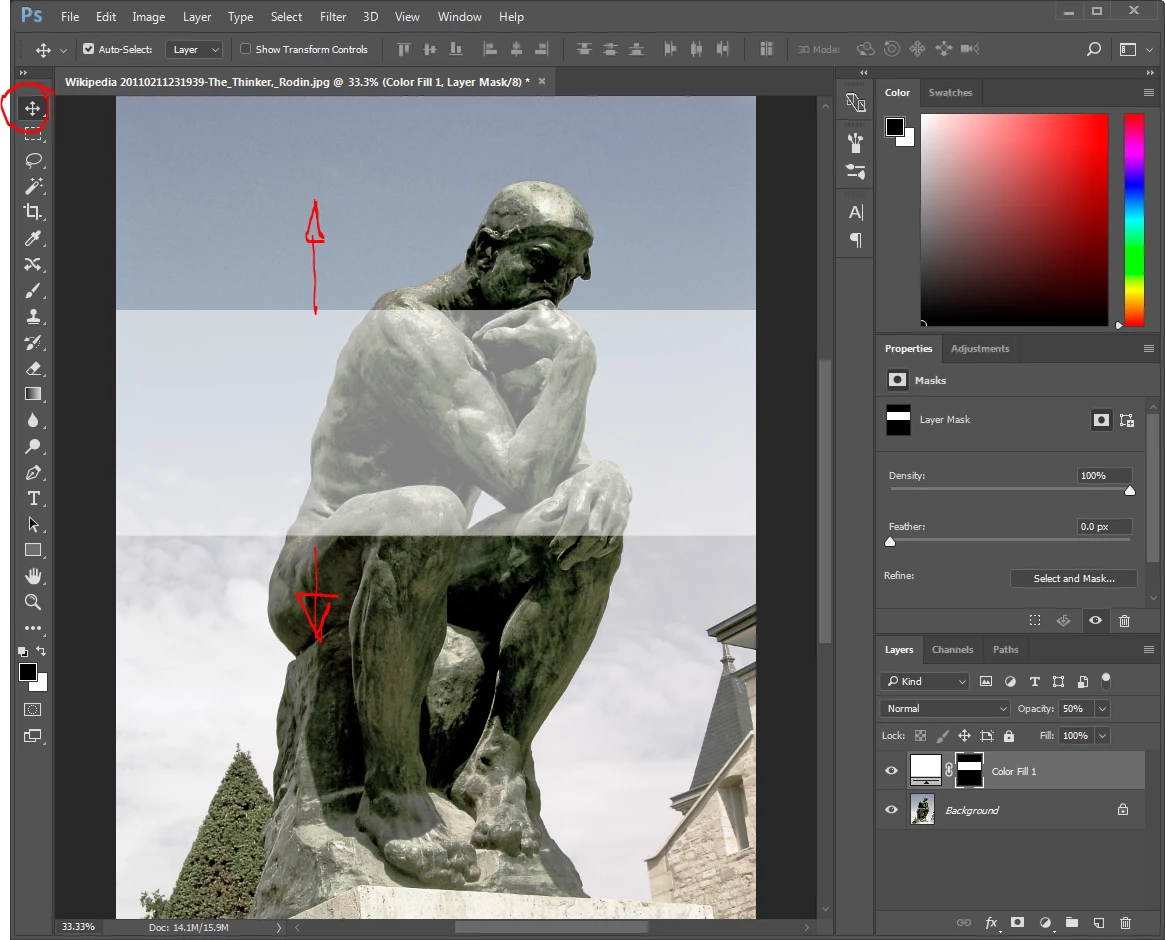Toggle lock all in Layers panel

[1008, 736]
